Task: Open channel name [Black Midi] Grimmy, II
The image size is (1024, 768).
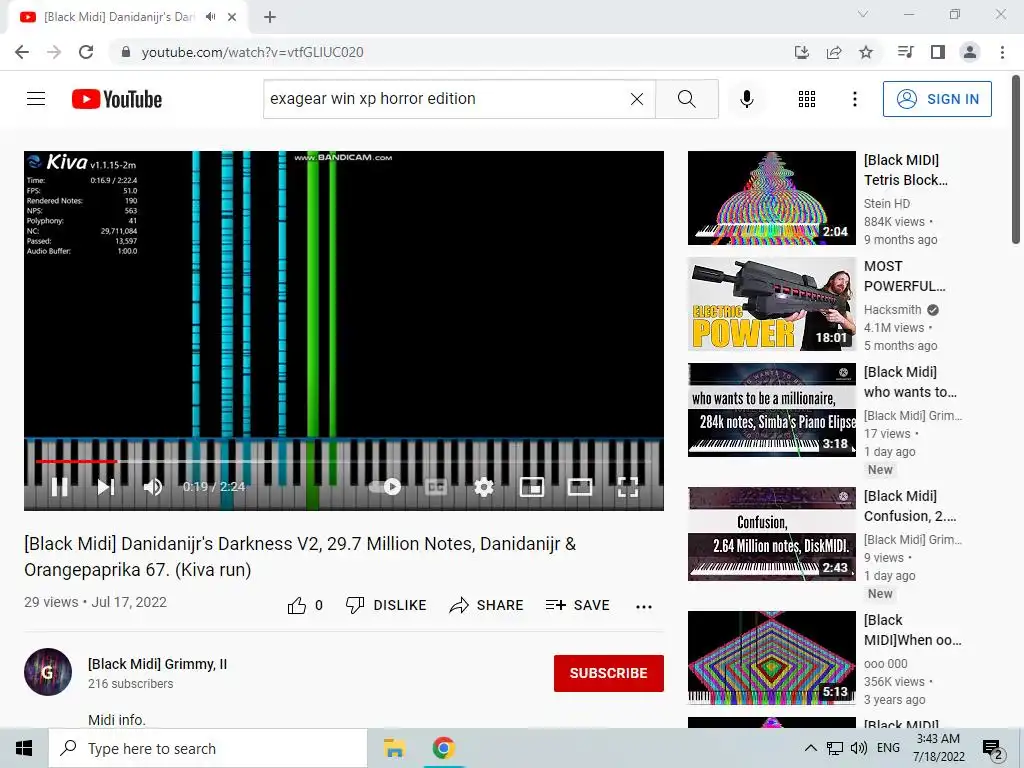Action: coord(157,664)
